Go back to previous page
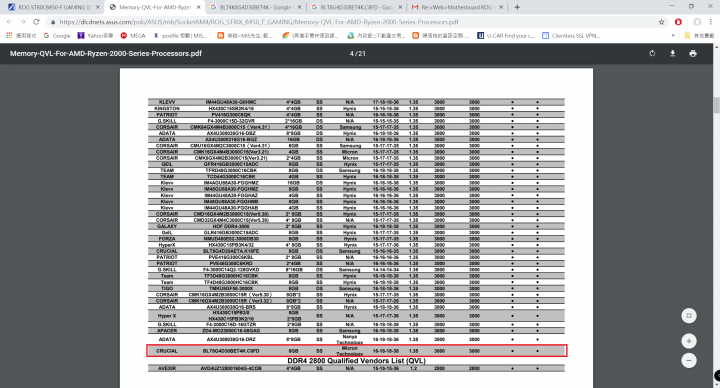 pyautogui.click(x=9, y=22)
